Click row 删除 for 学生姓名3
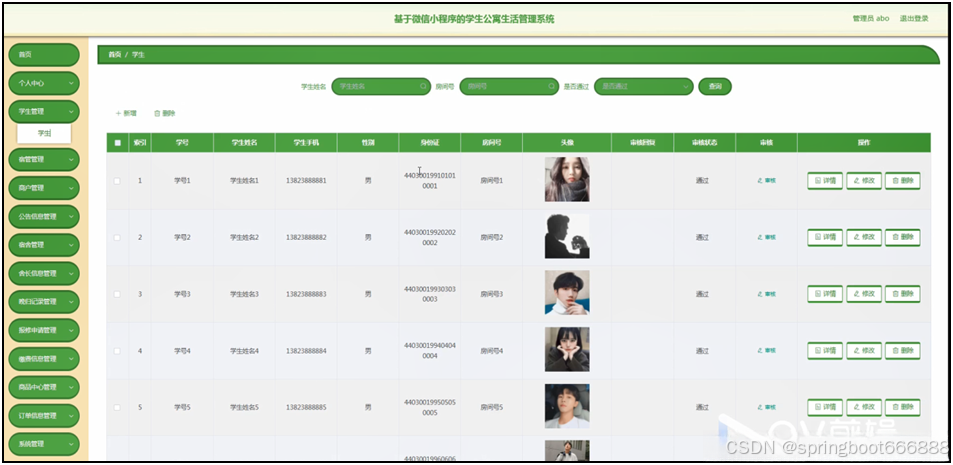This screenshot has height=465, width=953. [903, 294]
